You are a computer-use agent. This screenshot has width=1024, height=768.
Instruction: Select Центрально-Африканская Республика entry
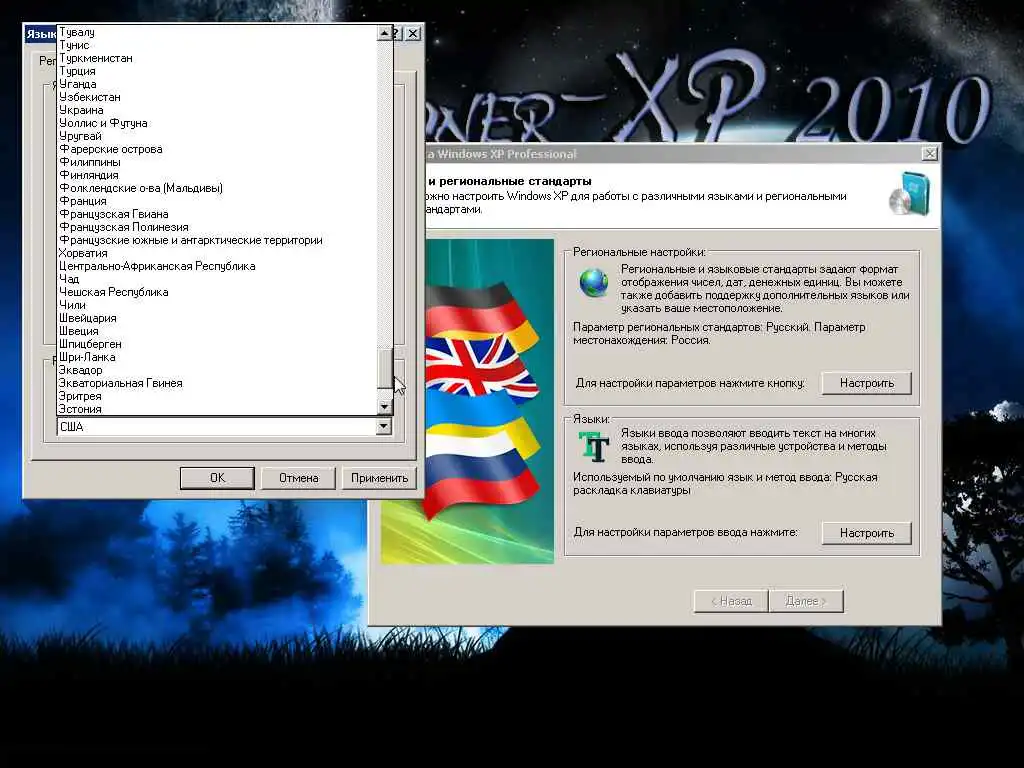click(x=217, y=266)
